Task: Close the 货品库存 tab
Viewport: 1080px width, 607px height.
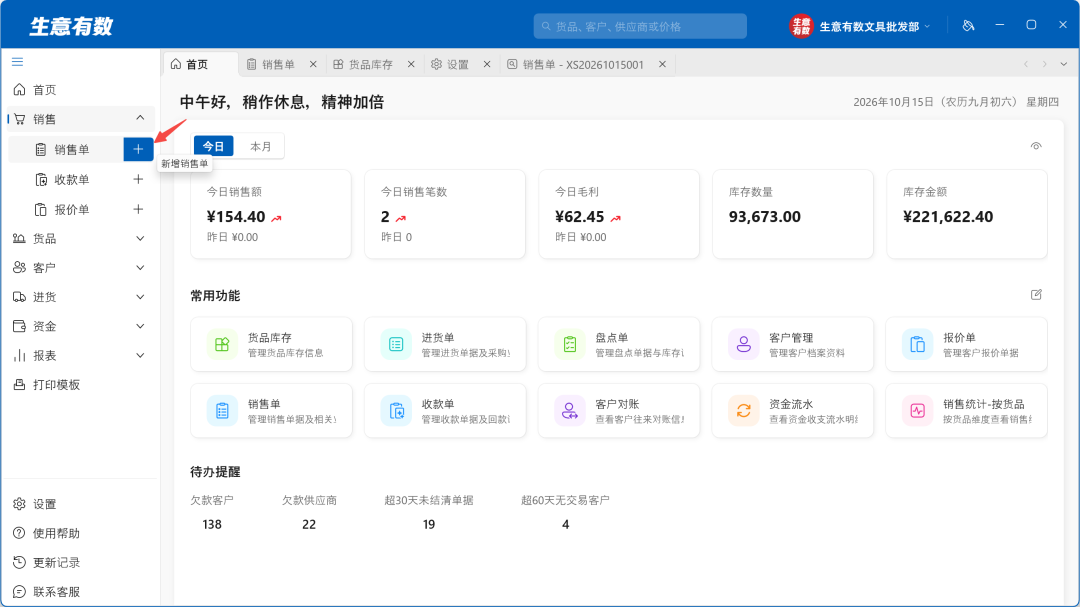Action: (411, 64)
